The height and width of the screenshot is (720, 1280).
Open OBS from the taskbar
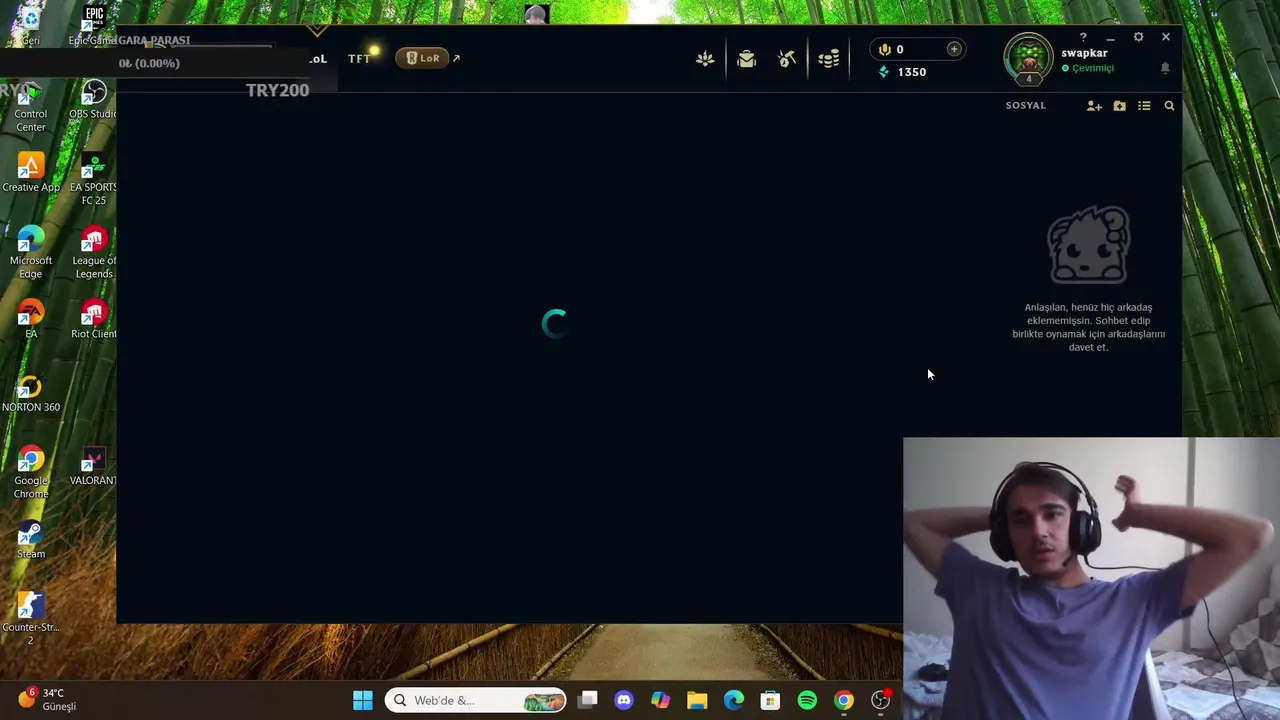click(880, 700)
